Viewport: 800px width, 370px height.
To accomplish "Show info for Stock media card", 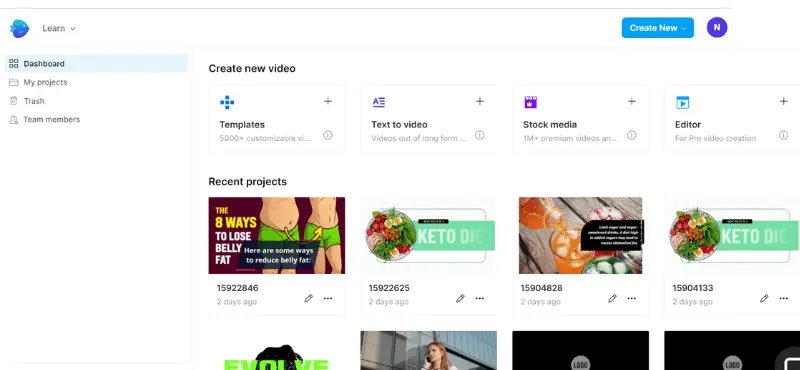I will point(632,135).
